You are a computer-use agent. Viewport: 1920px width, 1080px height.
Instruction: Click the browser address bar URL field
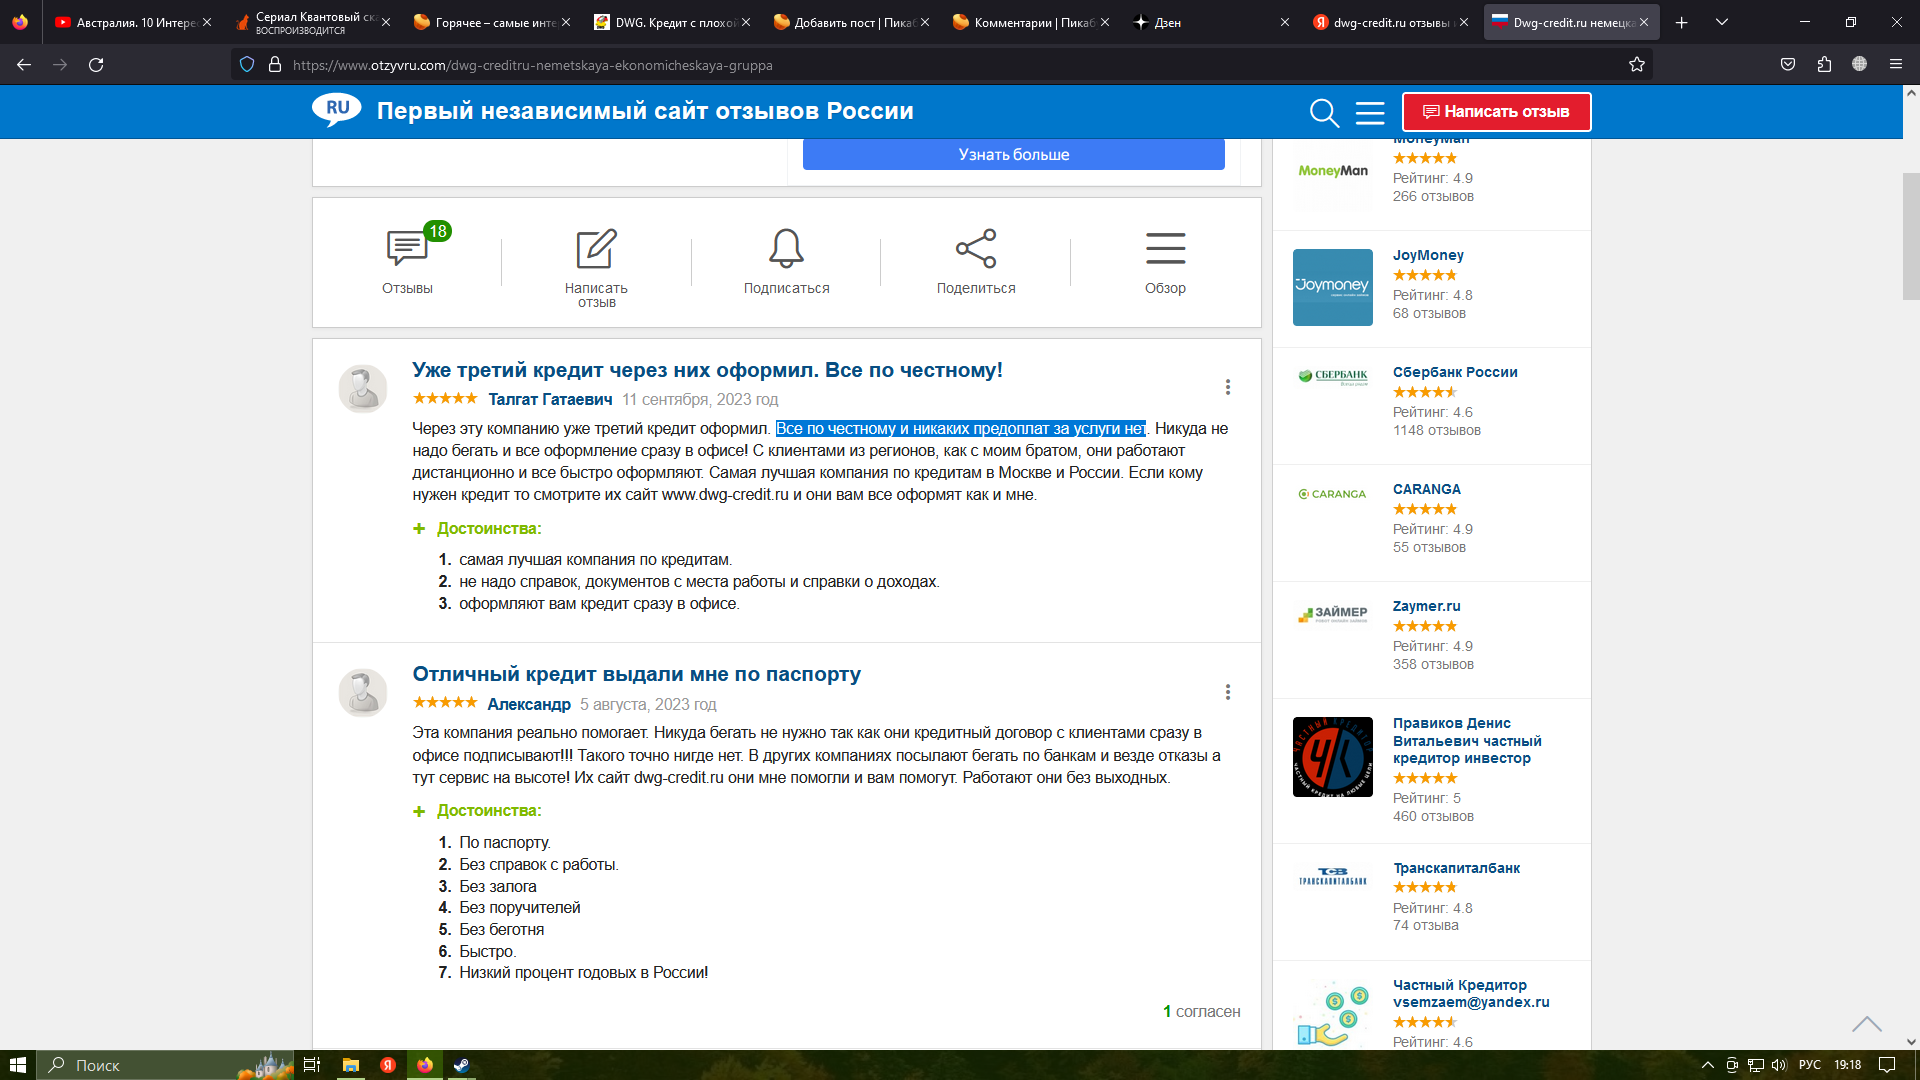[940, 65]
